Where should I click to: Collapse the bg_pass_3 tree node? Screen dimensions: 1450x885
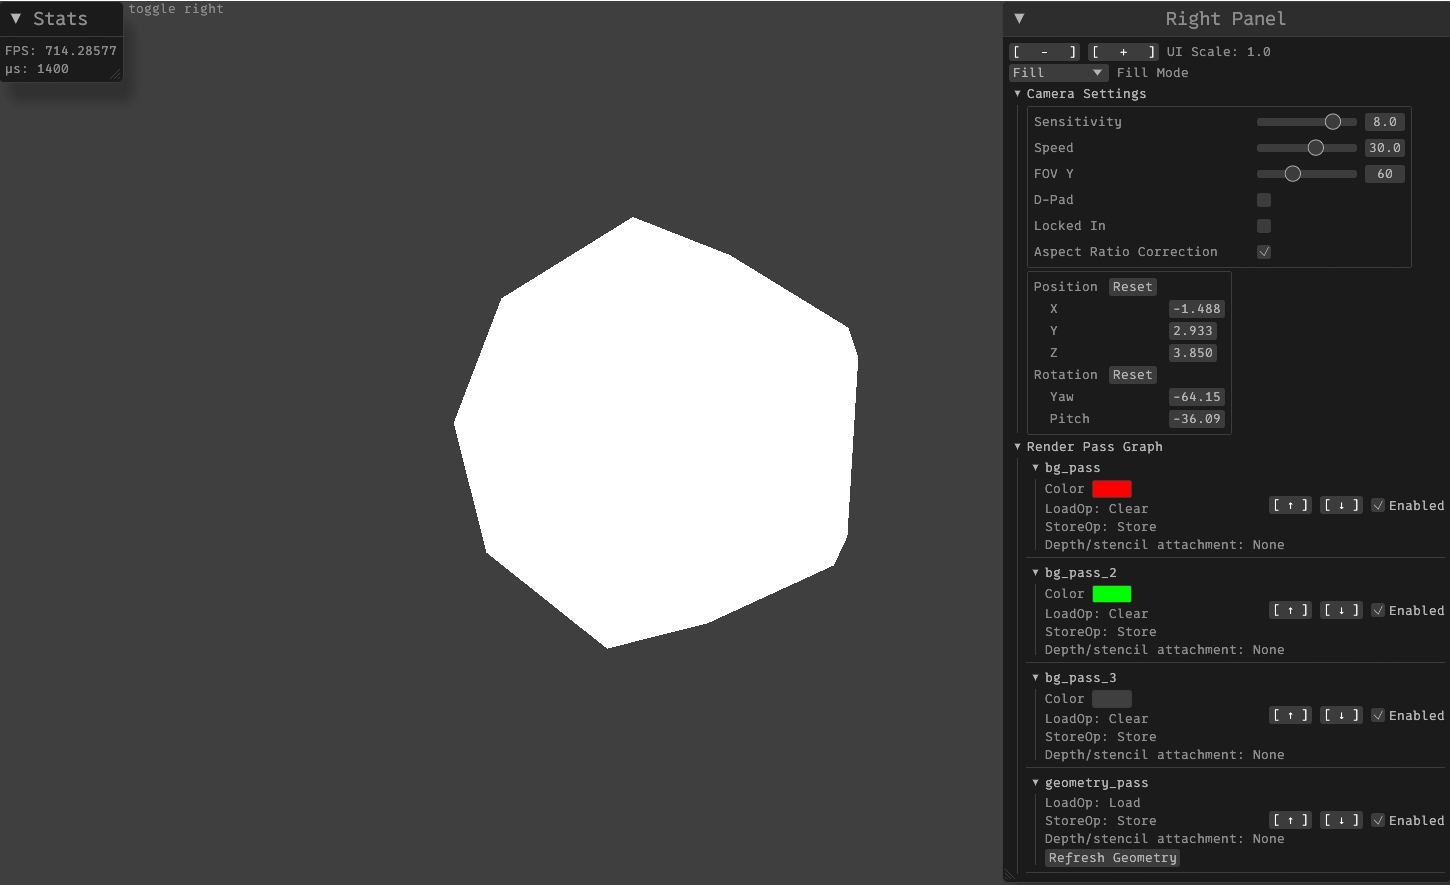point(1036,678)
